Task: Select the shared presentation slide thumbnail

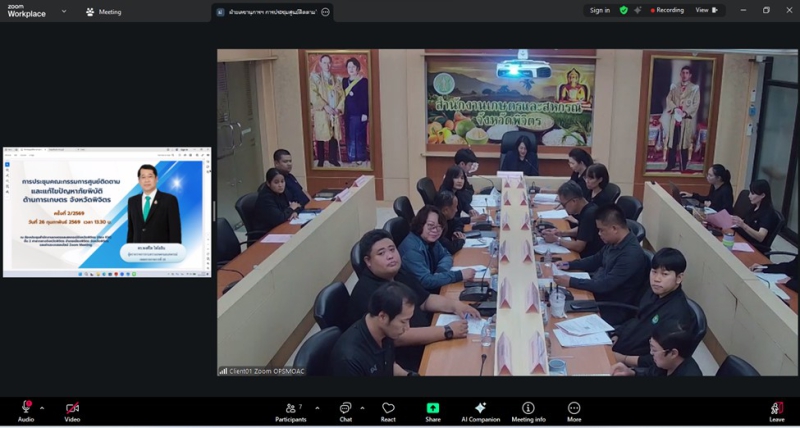Action: click(x=107, y=212)
